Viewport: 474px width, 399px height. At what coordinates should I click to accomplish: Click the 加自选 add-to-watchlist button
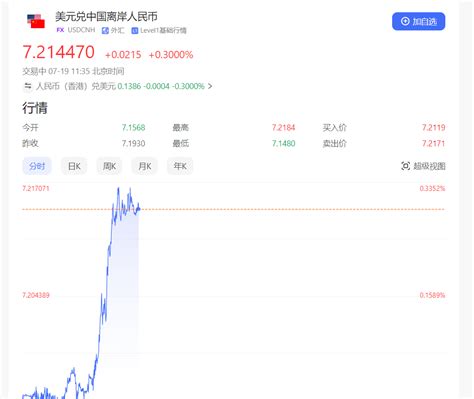tap(418, 21)
